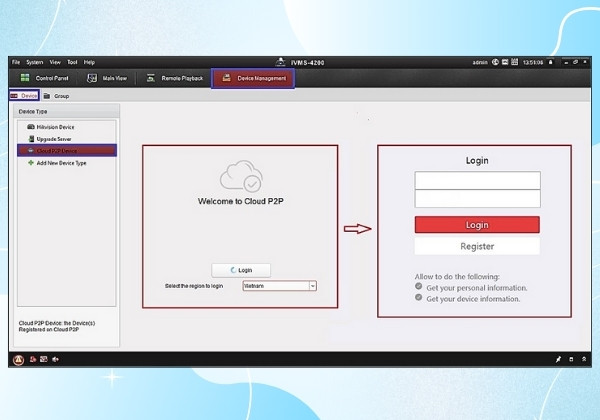This screenshot has height=420, width=600.
Task: Select the Device Management tab
Action: point(253,78)
